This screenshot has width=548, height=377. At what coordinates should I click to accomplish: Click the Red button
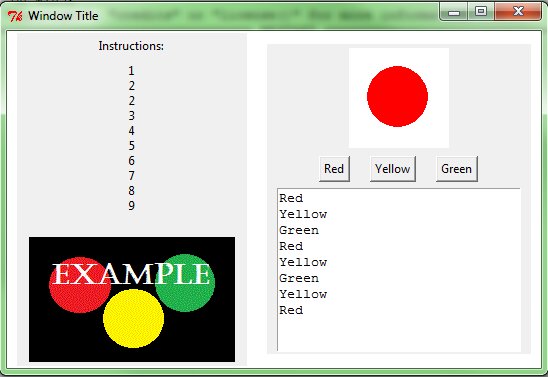(x=334, y=169)
